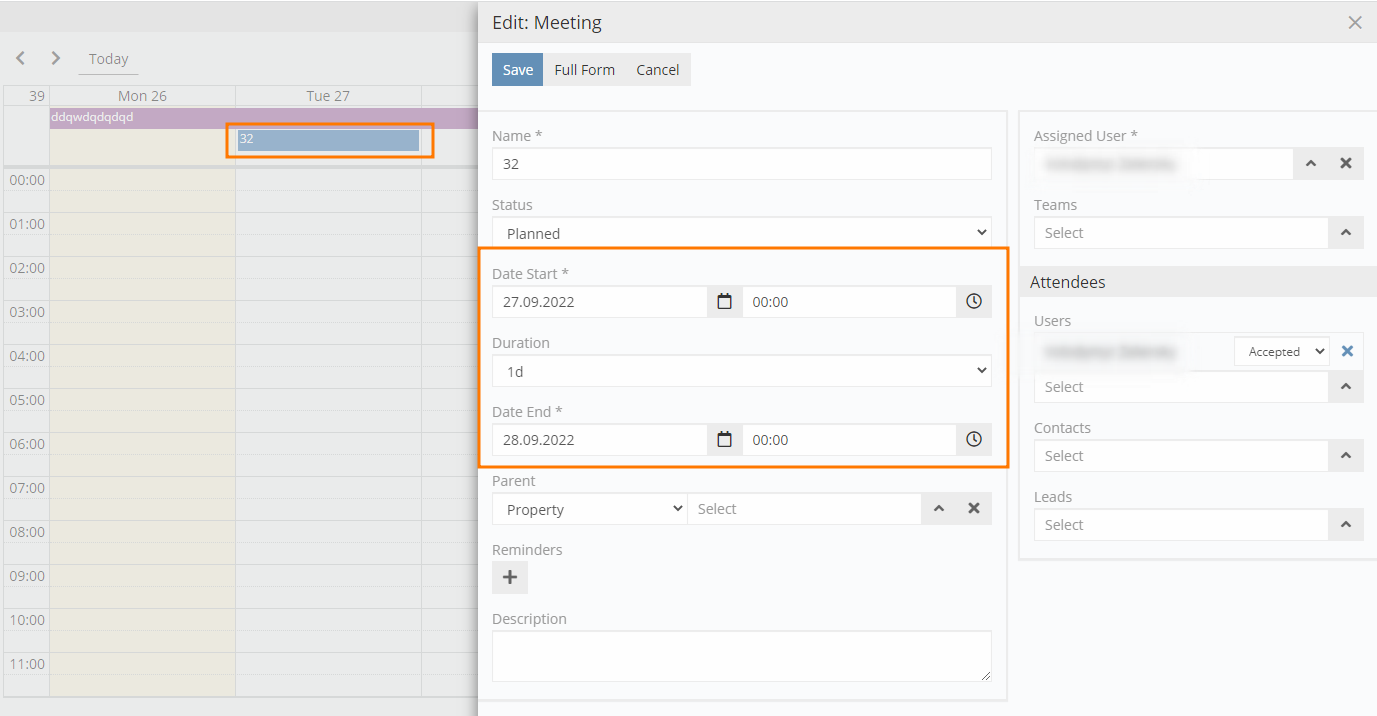Open the Status dropdown

click(741, 233)
